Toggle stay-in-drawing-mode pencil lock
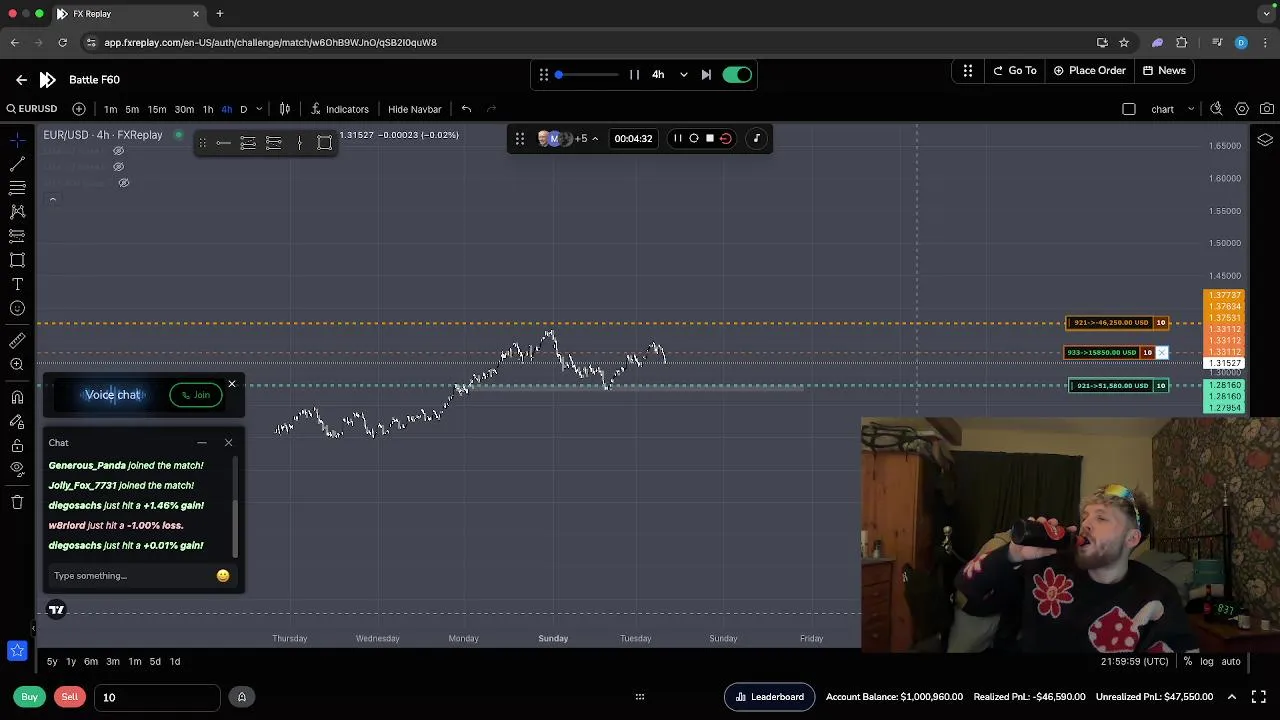This screenshot has height=720, width=1280. pyautogui.click(x=17, y=421)
